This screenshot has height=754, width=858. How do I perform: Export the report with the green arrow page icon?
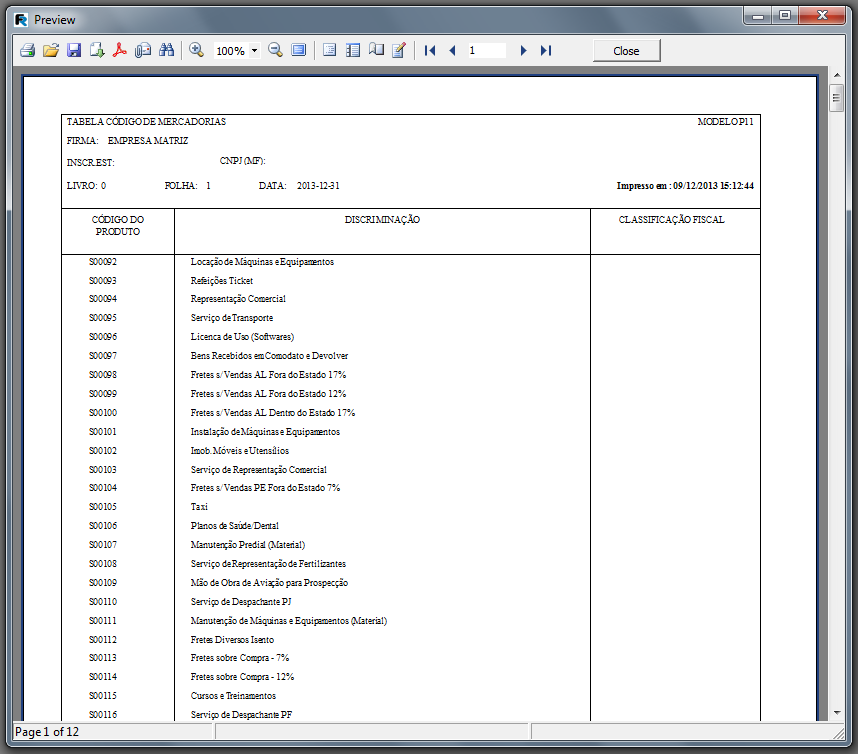tap(97, 51)
